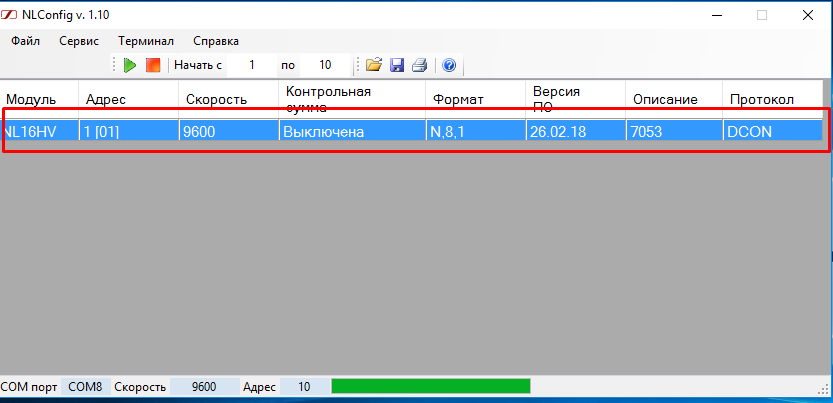The width and height of the screenshot is (833, 403).
Task: Click status bar address value 10
Action: (304, 387)
